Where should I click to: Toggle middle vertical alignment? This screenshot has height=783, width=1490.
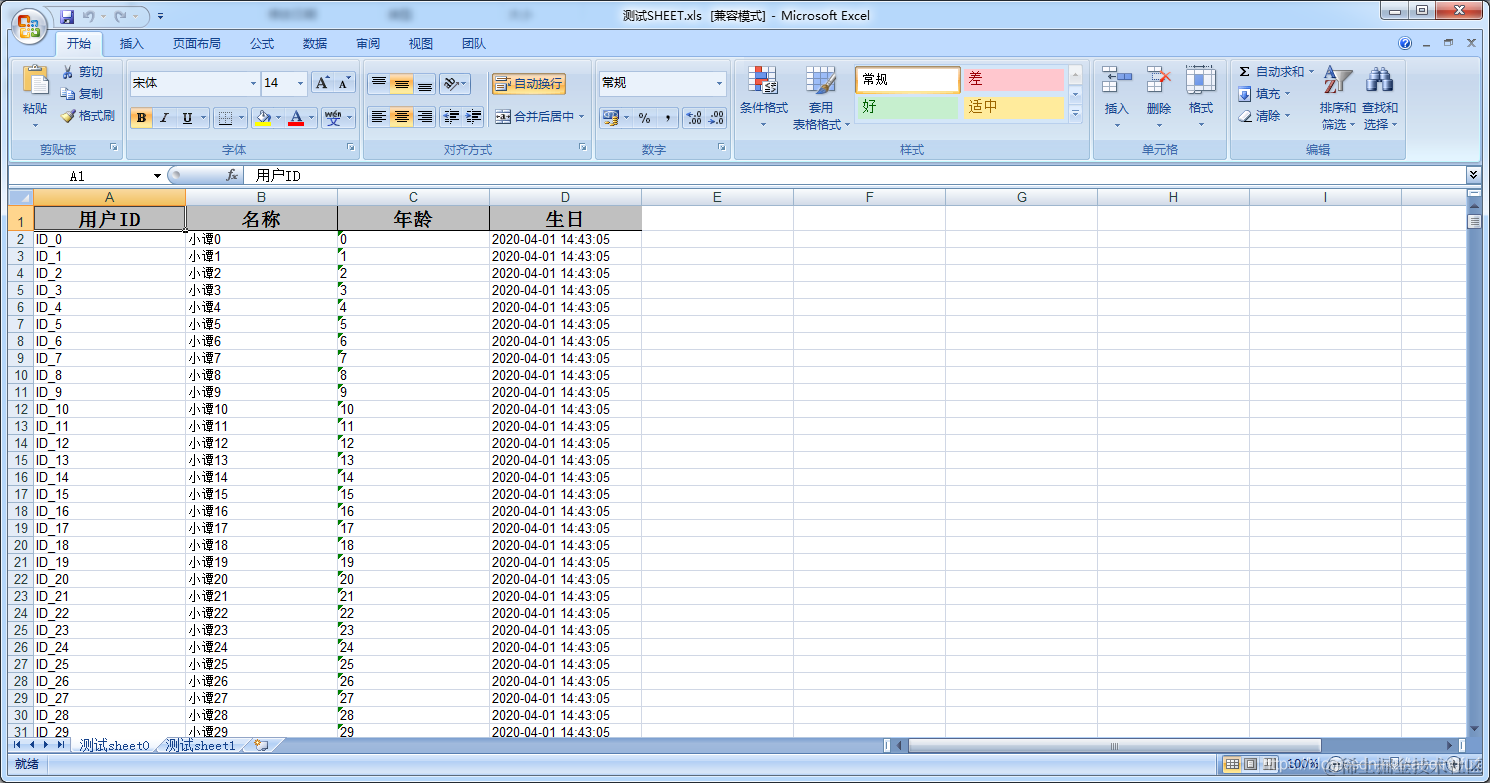pos(402,84)
